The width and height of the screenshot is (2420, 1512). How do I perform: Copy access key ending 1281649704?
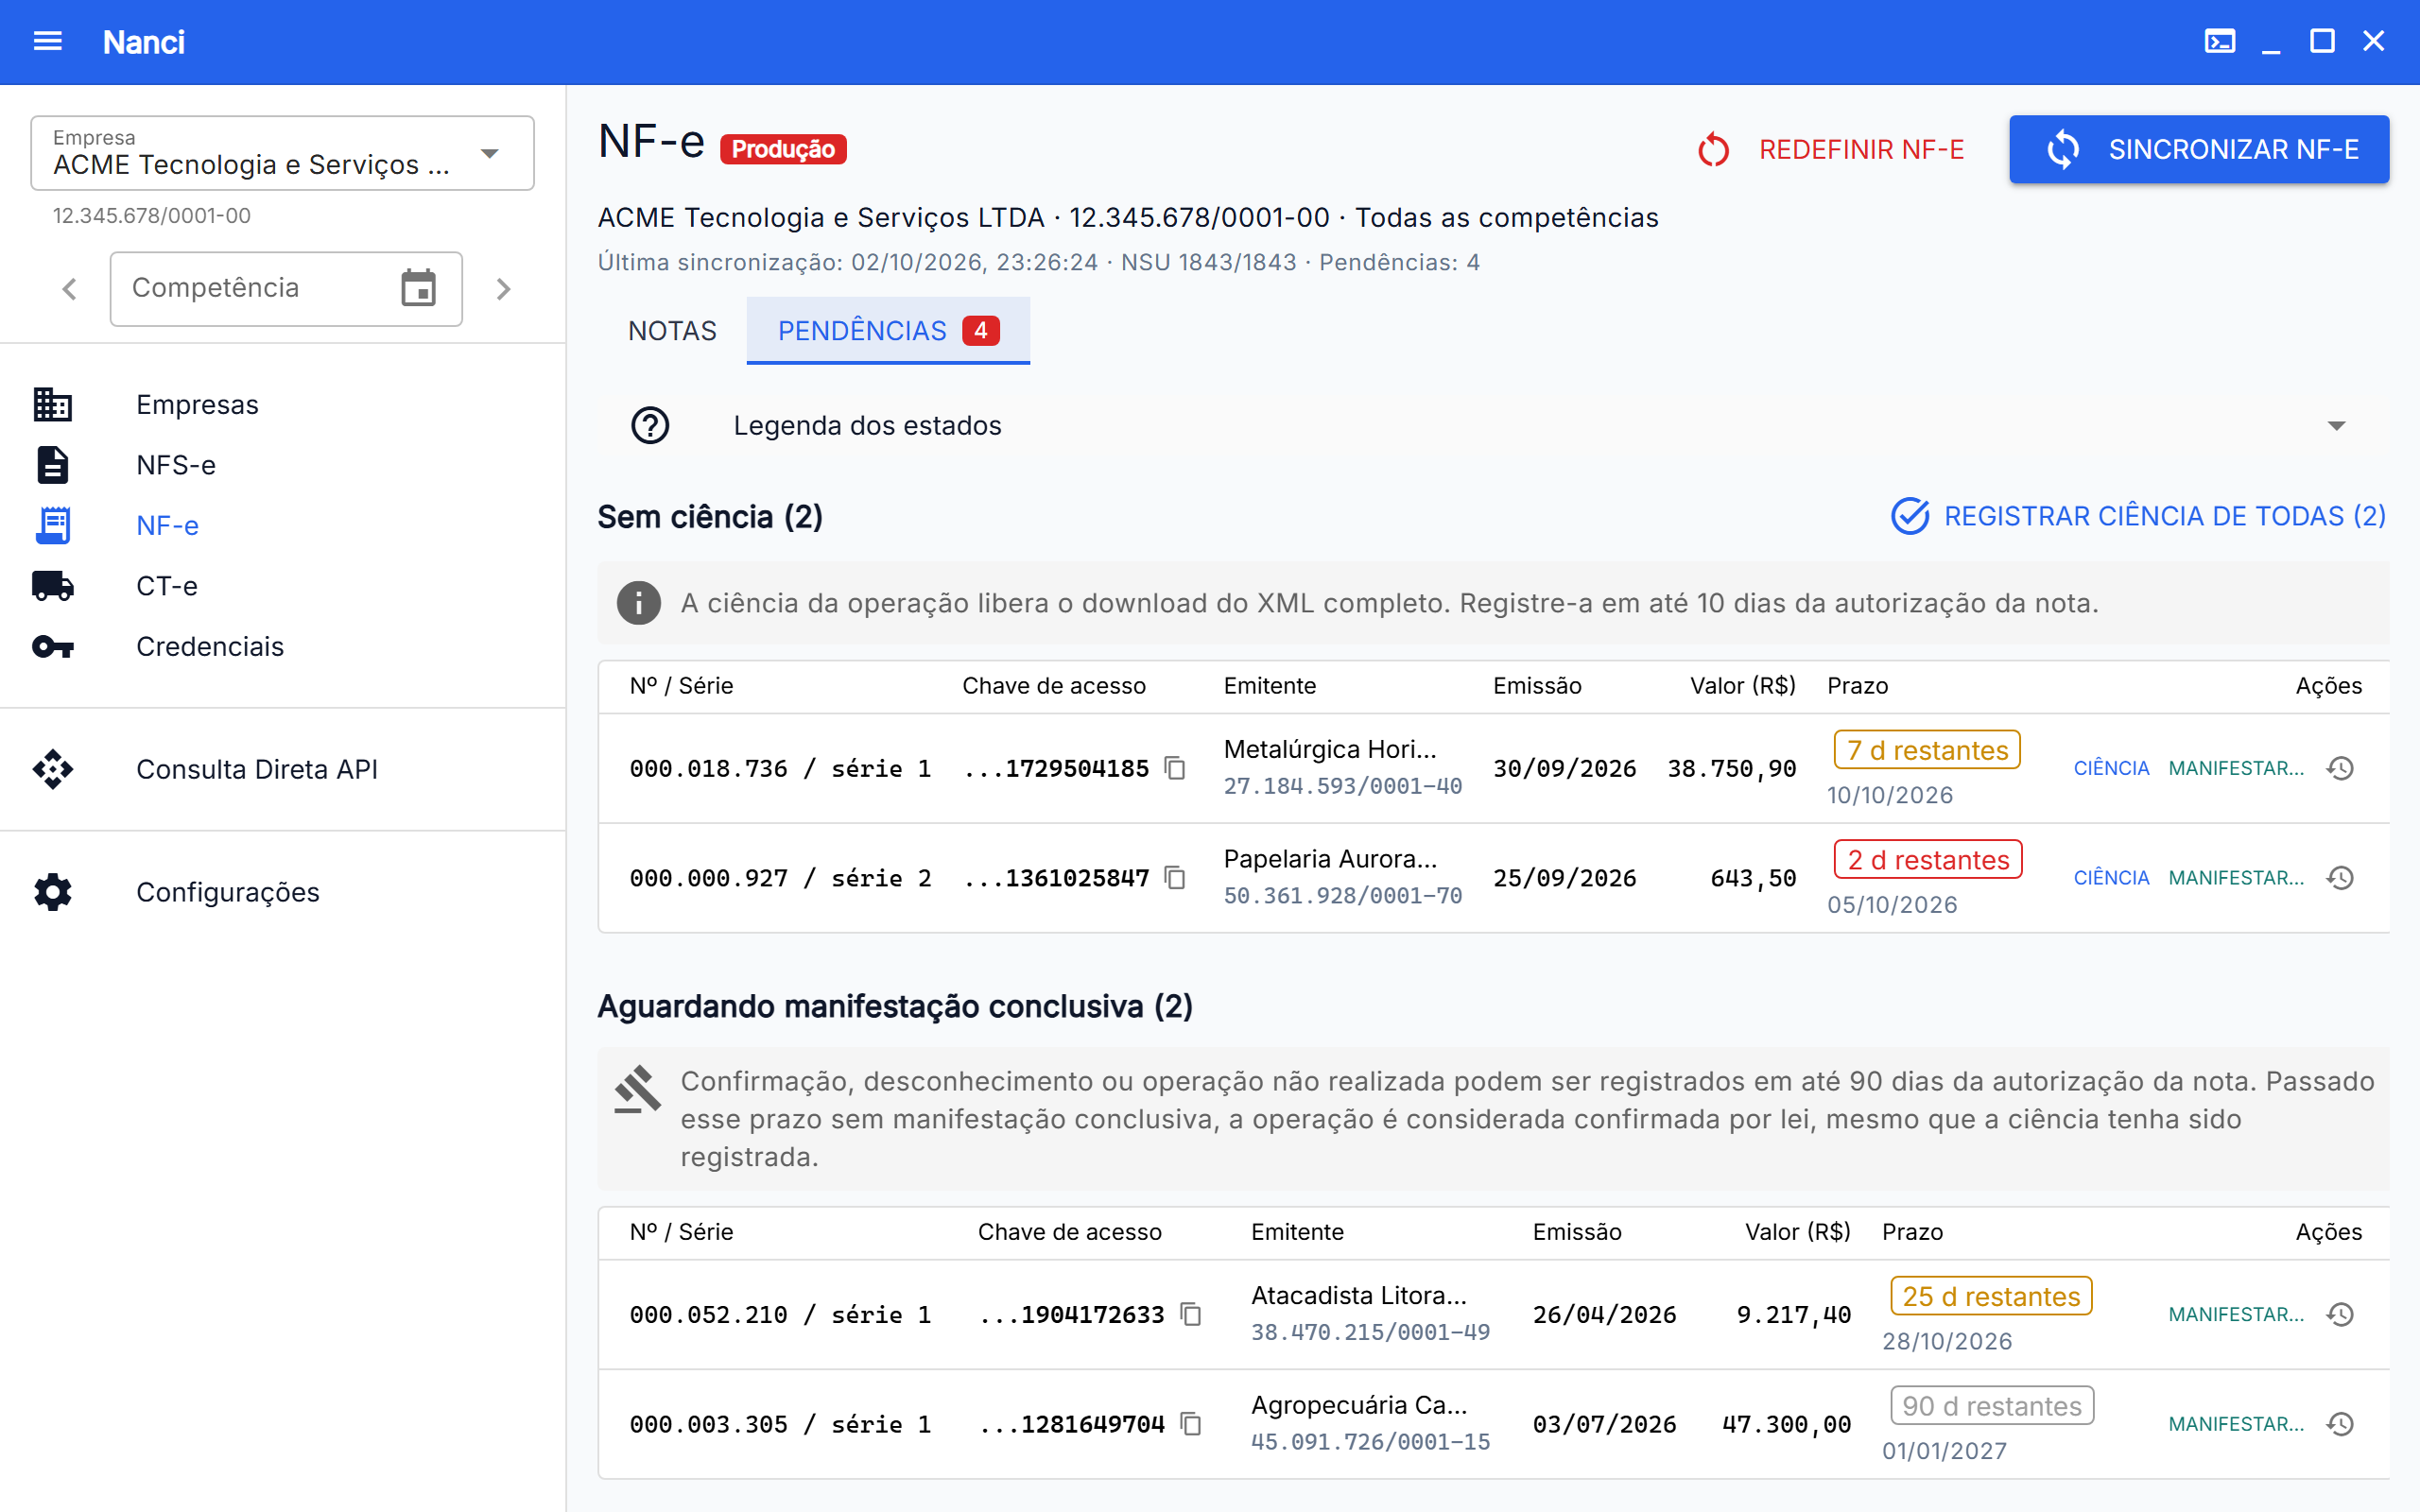[x=1191, y=1424]
